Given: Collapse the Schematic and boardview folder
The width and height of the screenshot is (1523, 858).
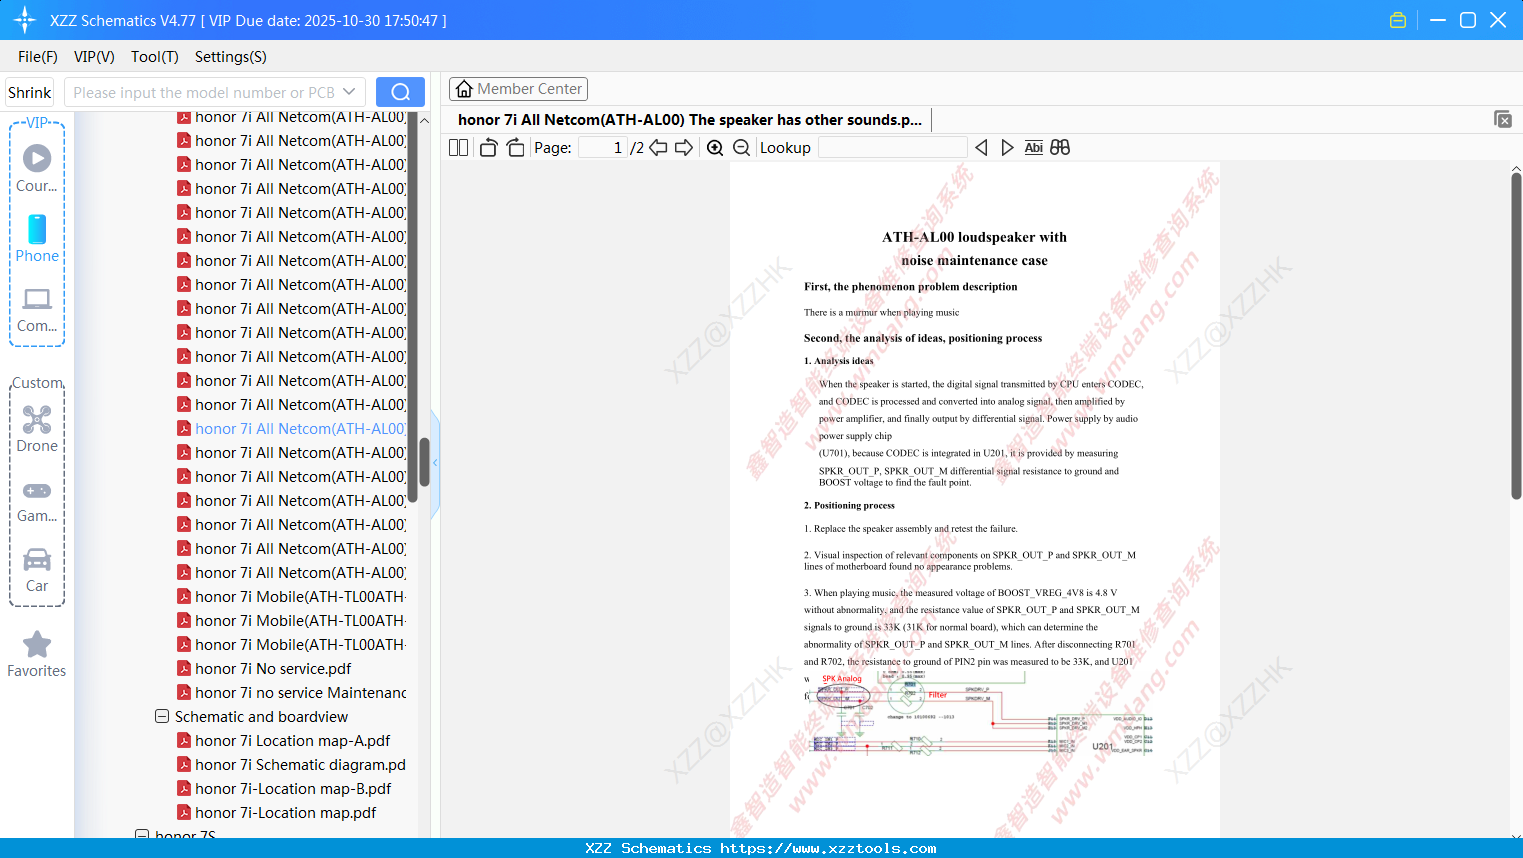Looking at the screenshot, I should (162, 717).
